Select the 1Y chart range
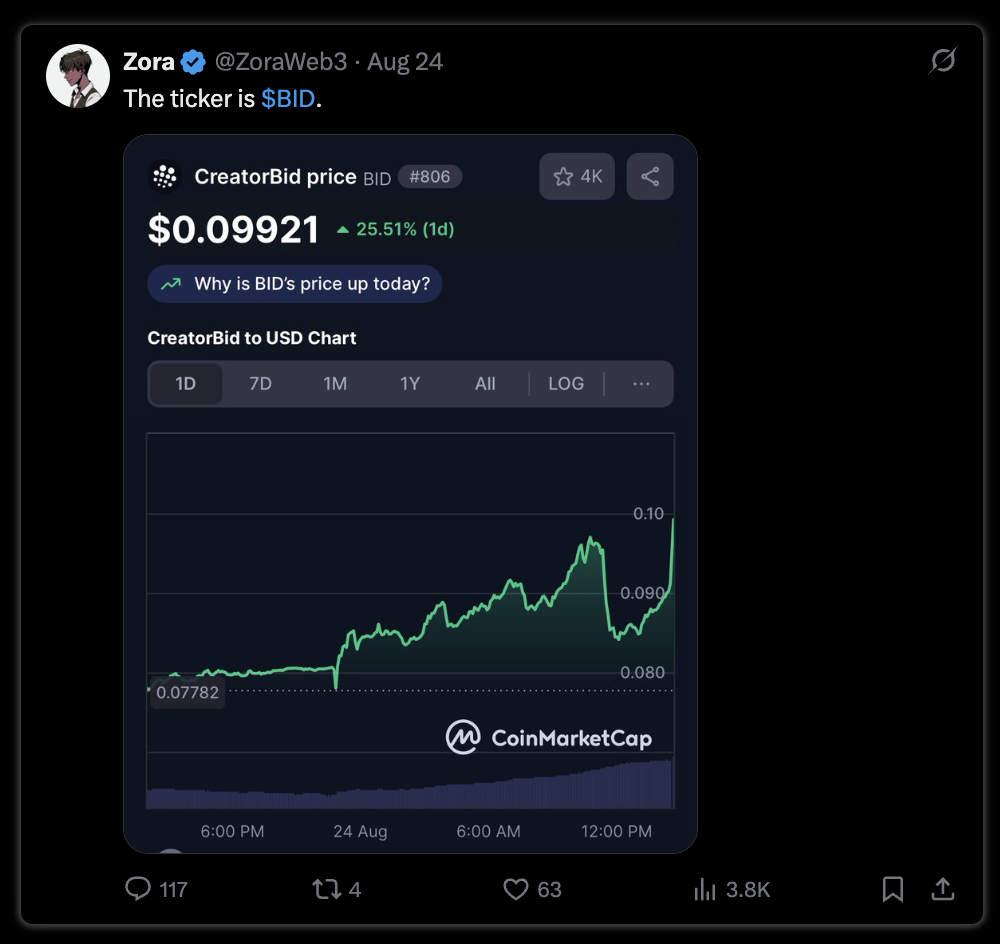This screenshot has height=944, width=1000. point(410,384)
